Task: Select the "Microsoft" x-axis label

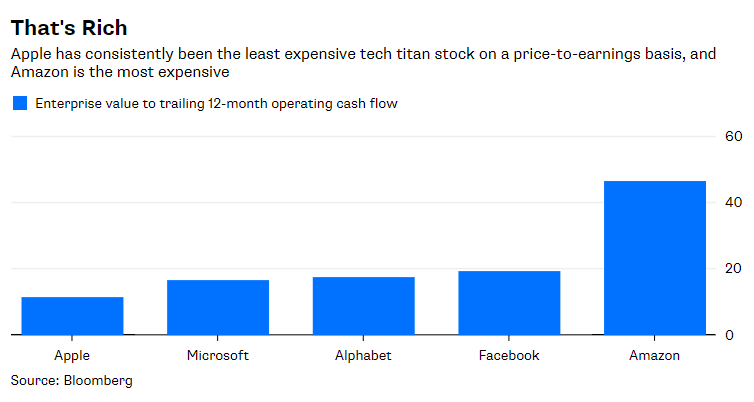Action: 218,355
